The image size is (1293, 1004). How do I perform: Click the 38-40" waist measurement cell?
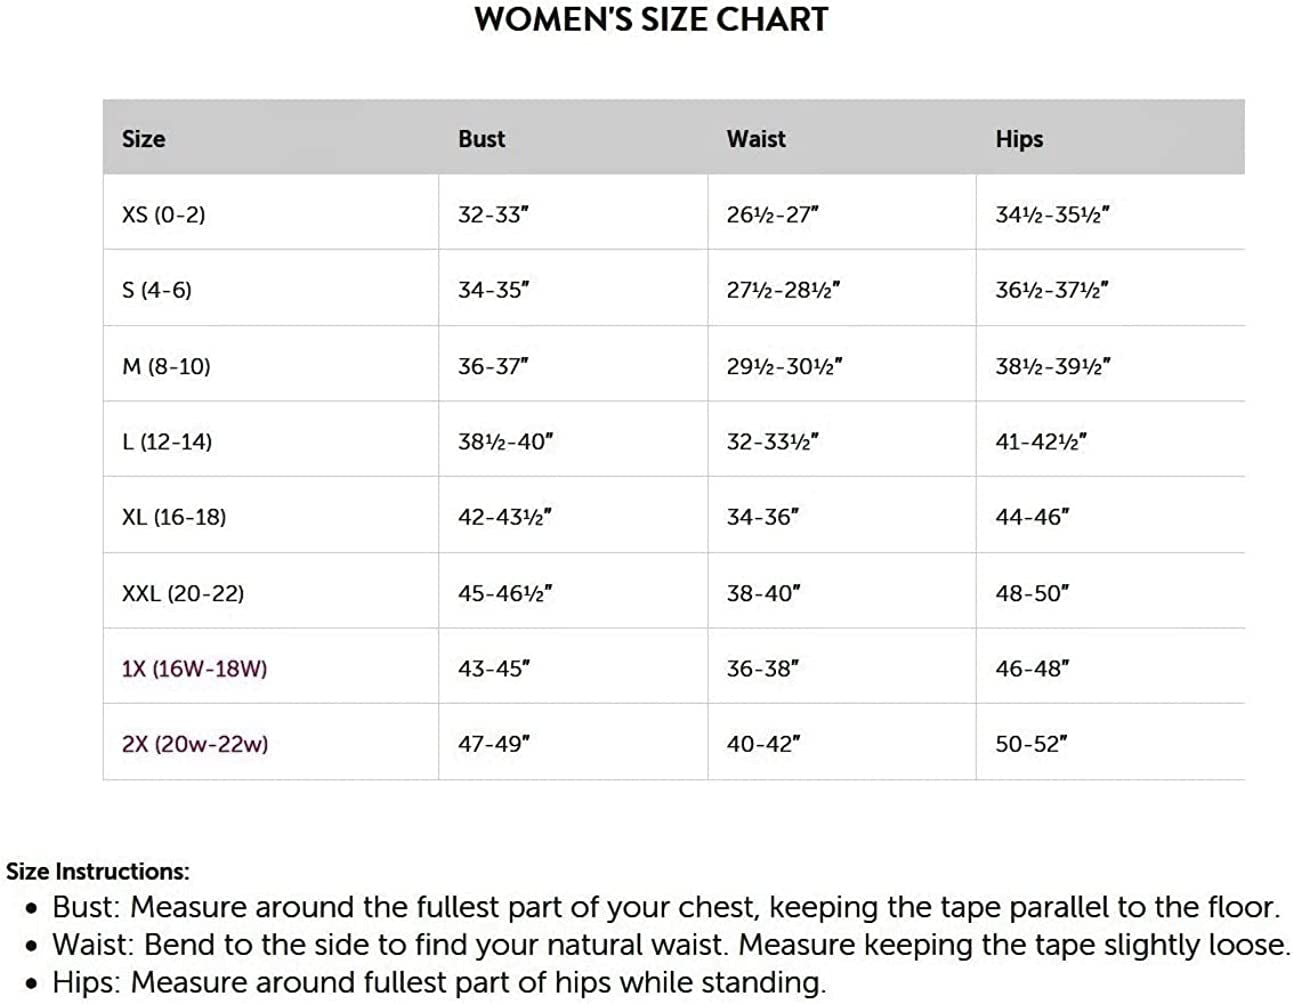[x=763, y=593]
